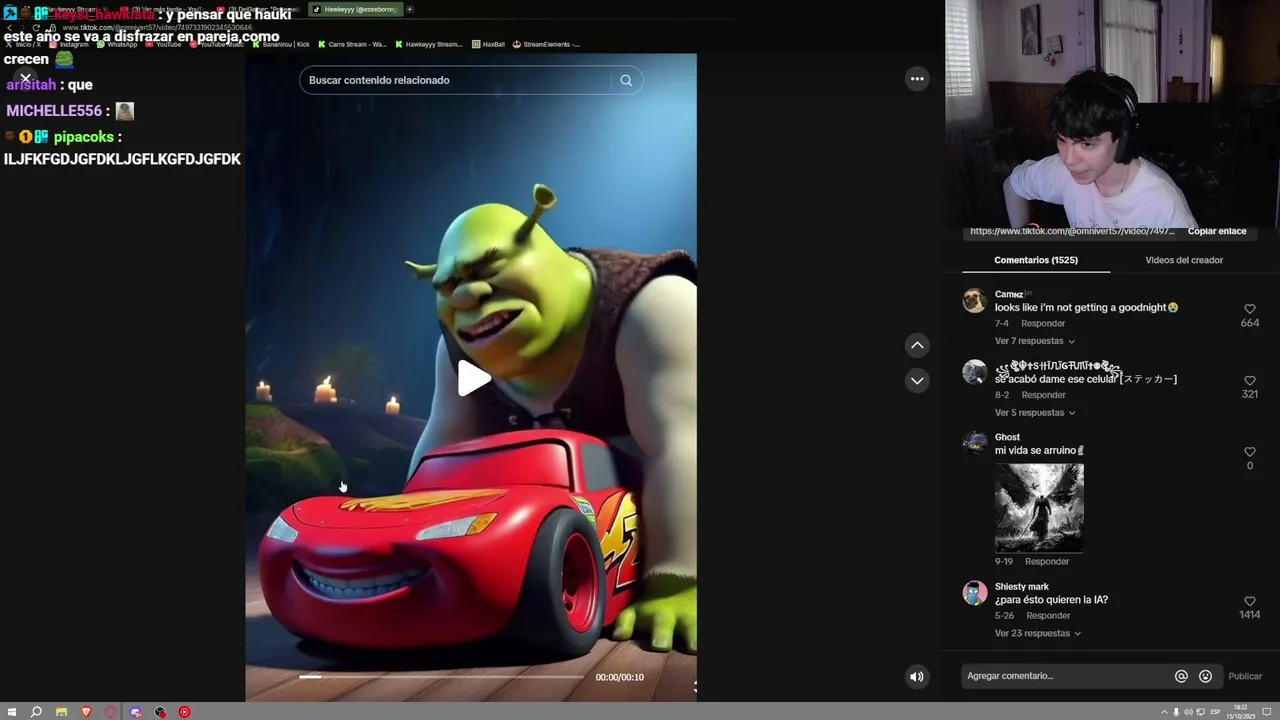Screen dimensions: 1280x720
Task: Open YouTube Music taskbar icon
Action: pos(184,712)
